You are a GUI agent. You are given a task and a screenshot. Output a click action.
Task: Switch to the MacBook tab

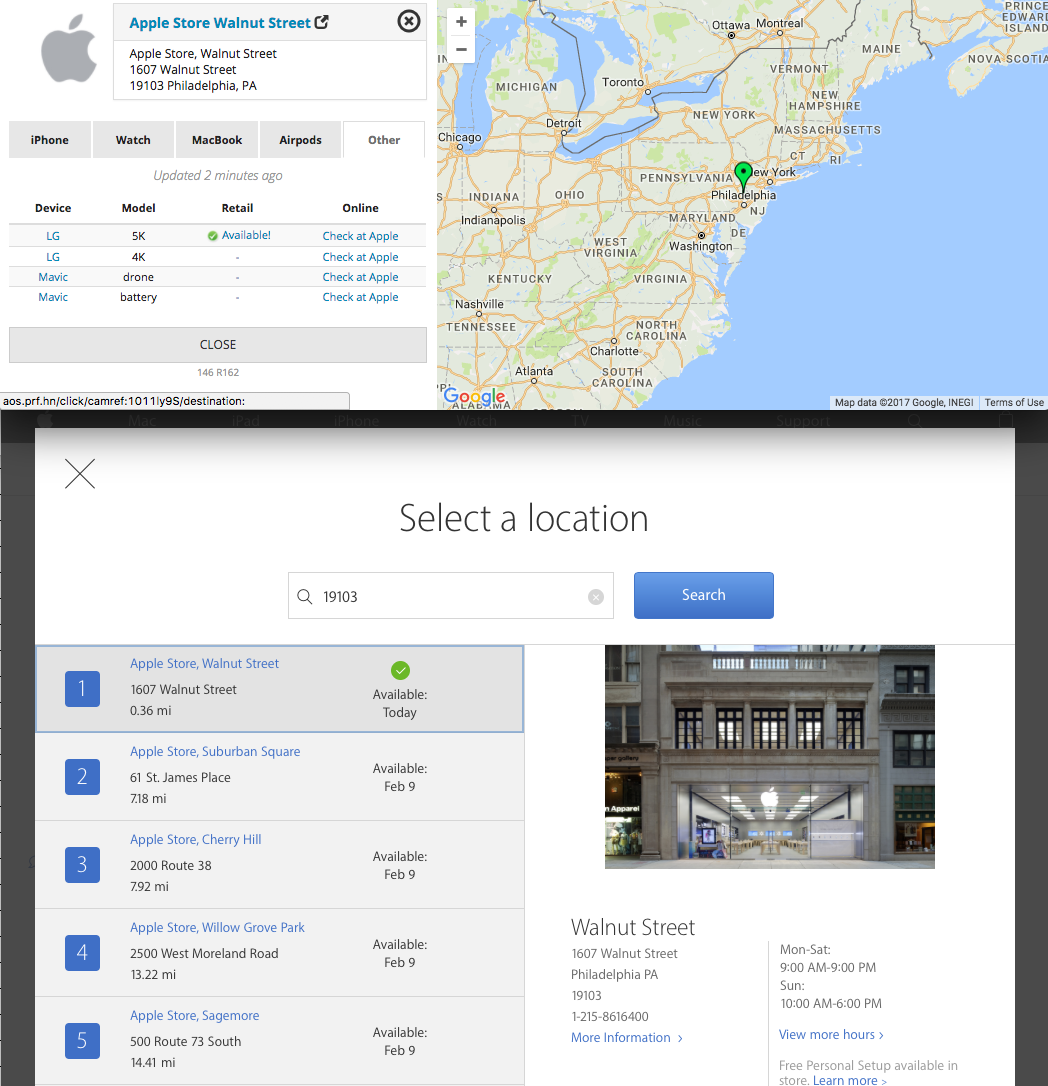[x=217, y=140]
